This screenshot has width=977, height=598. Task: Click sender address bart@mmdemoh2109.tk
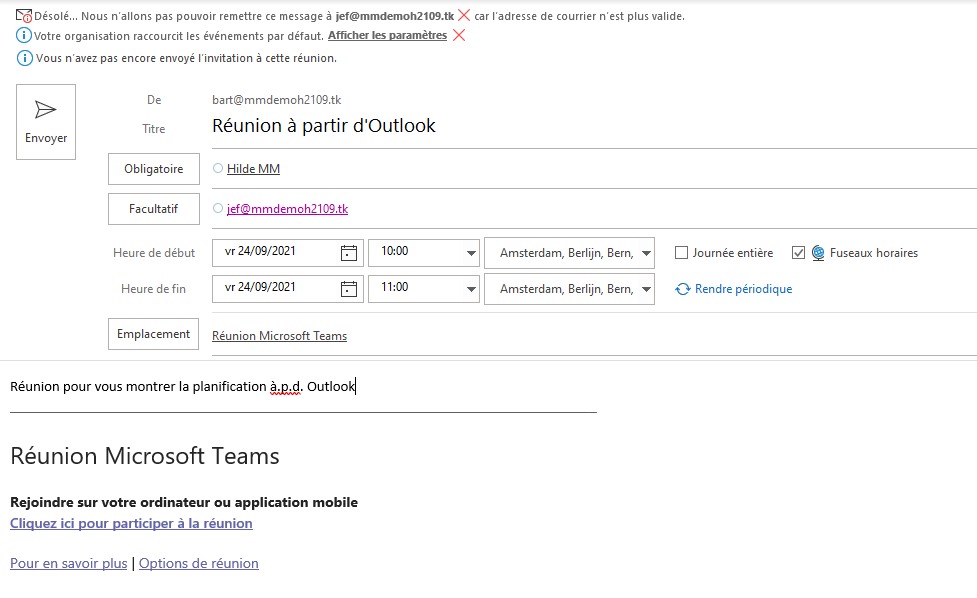point(277,100)
